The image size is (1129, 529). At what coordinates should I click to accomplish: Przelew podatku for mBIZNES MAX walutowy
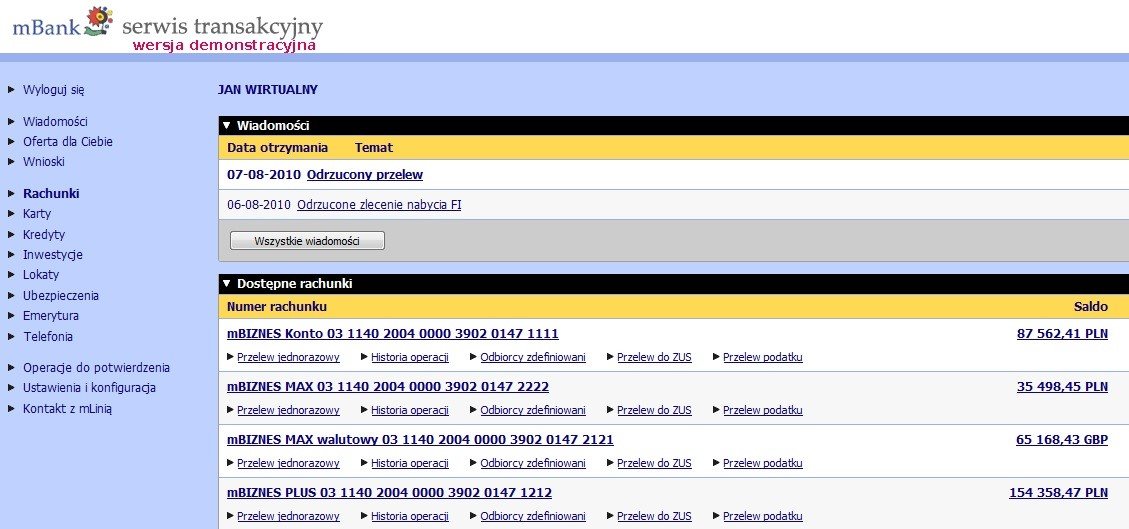[x=763, y=464]
